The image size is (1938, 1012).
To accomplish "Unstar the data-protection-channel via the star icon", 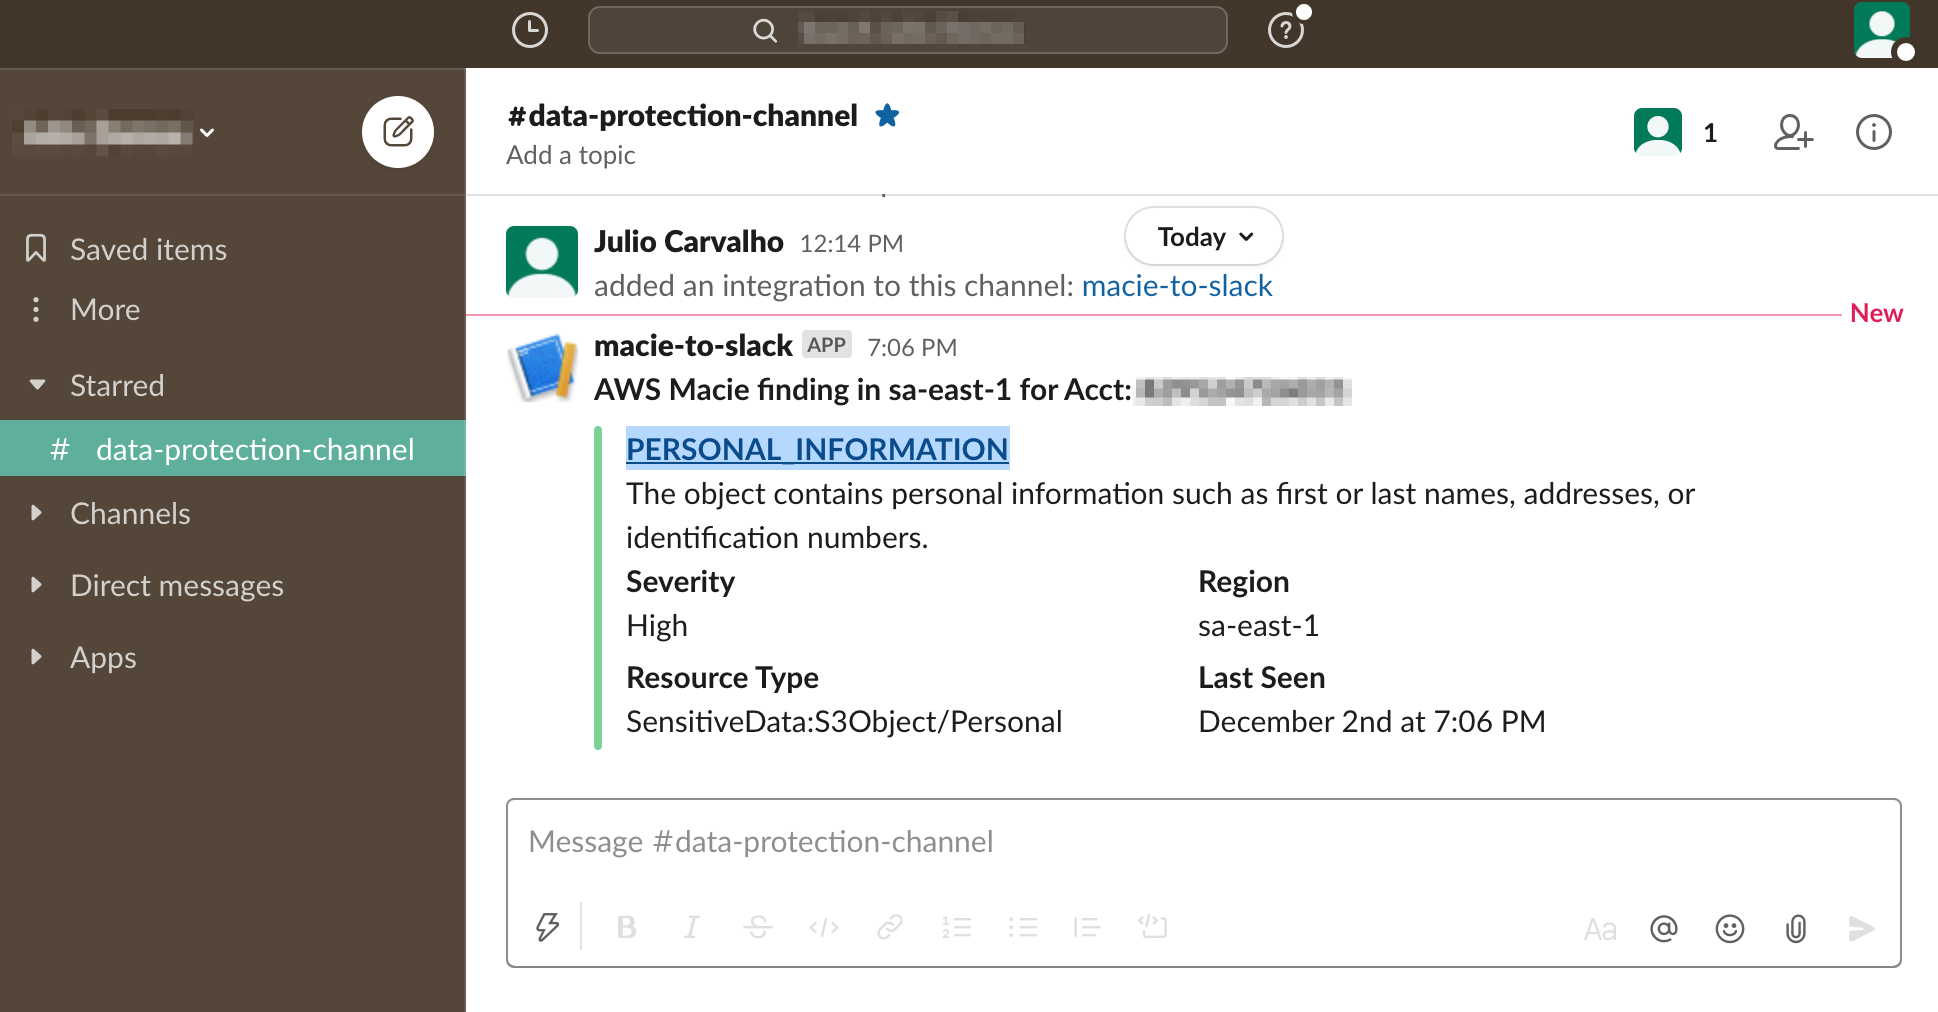I will pyautogui.click(x=887, y=115).
